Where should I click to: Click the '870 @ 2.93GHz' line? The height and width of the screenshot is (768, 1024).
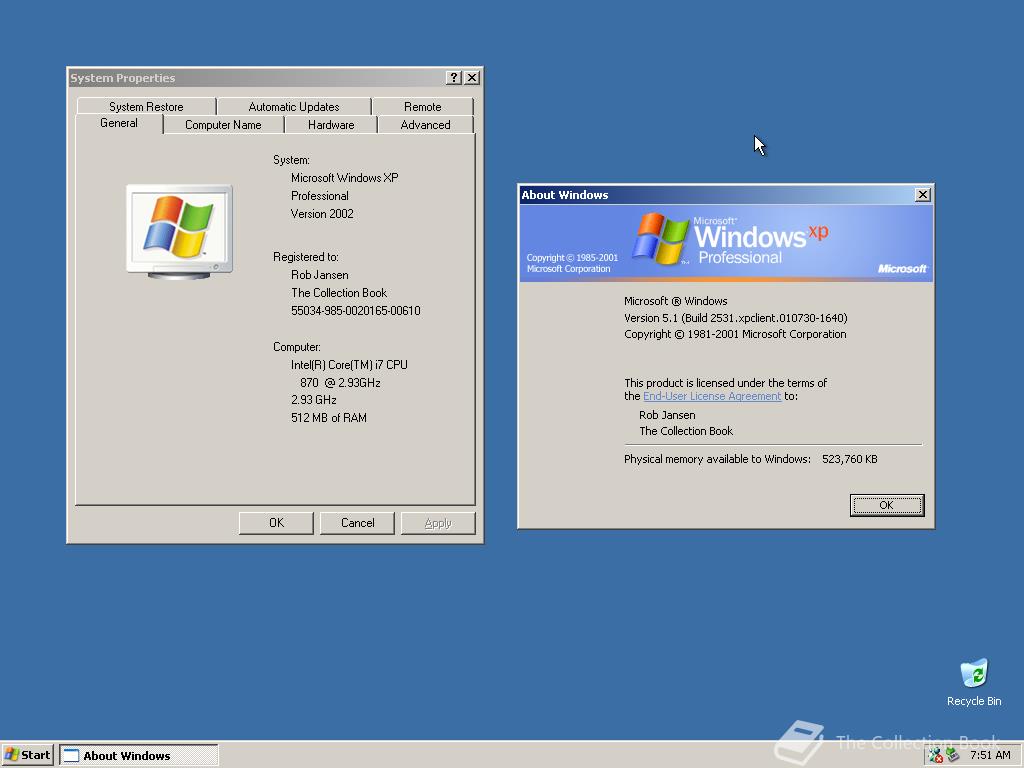340,383
